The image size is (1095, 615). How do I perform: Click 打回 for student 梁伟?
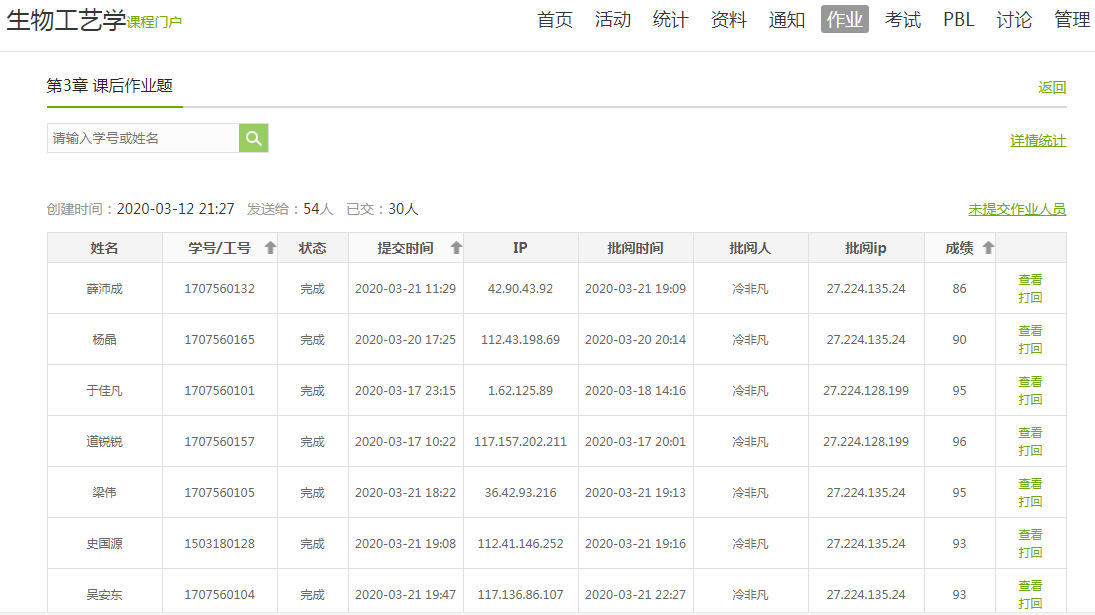coord(1030,502)
